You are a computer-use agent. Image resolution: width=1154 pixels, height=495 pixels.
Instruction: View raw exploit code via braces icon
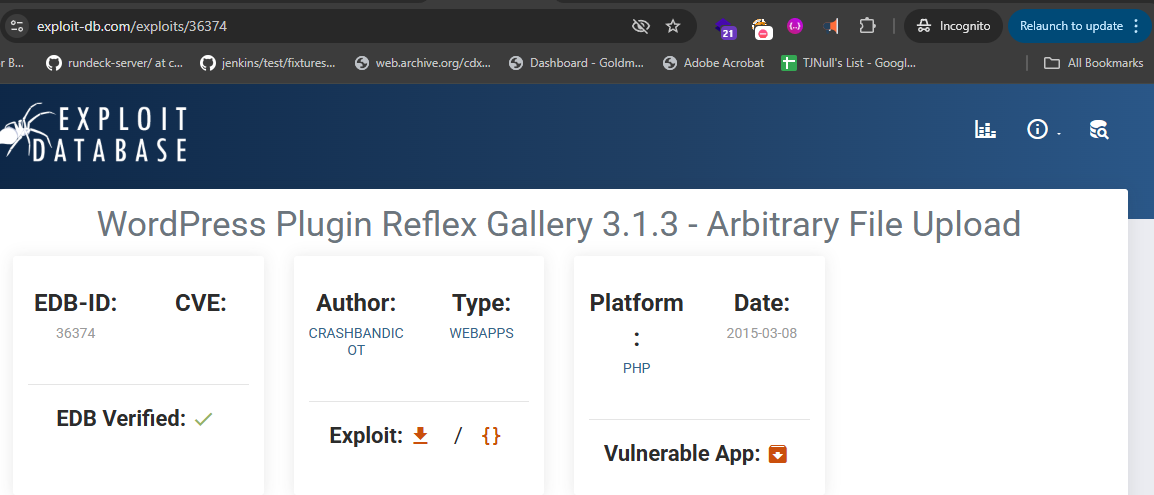[490, 436]
